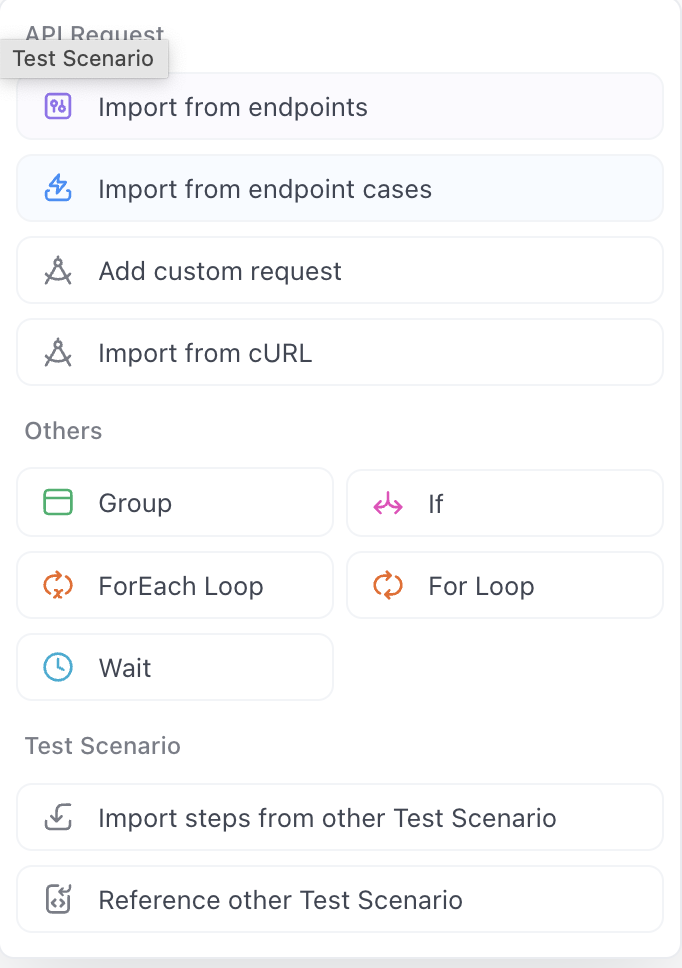This screenshot has height=968, width=682.
Task: Click the ForEach Loop icon
Action: pyautogui.click(x=59, y=585)
